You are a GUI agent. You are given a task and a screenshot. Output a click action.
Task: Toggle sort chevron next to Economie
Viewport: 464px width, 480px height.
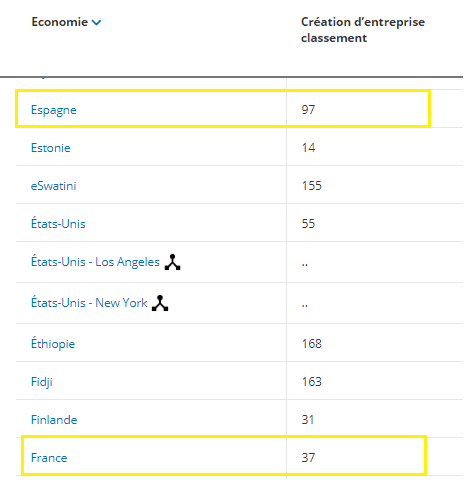96,22
